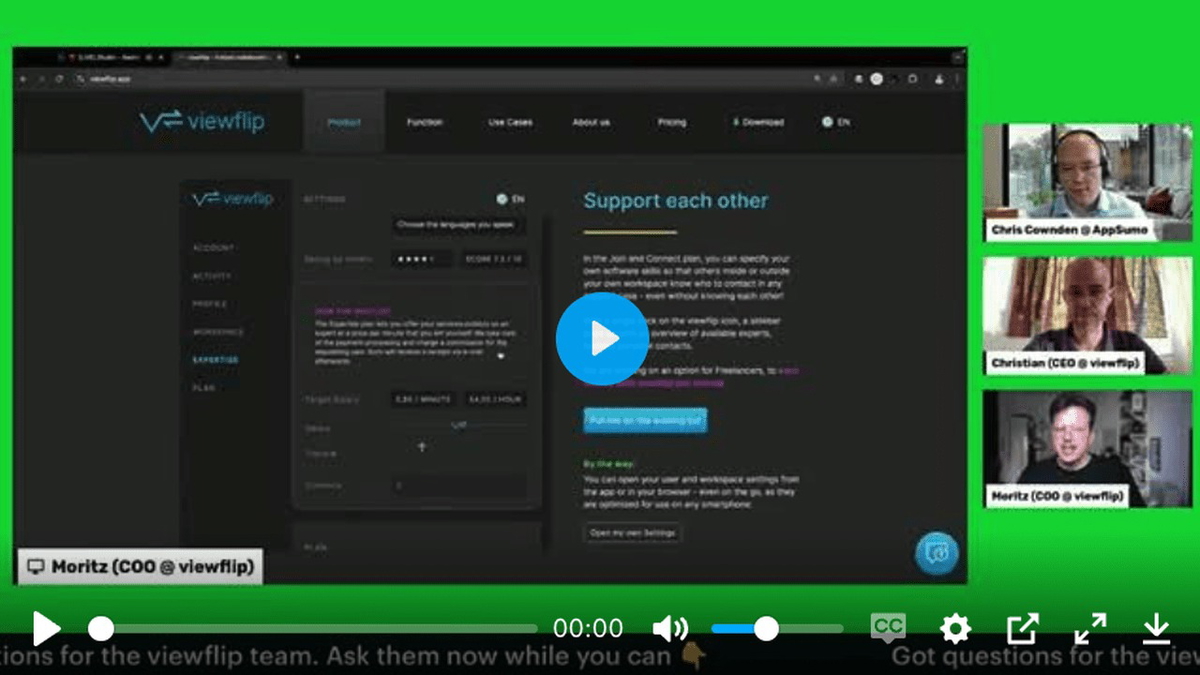This screenshot has width=1200, height=675.
Task: Click the viewflip logo in the site header
Action: (202, 121)
